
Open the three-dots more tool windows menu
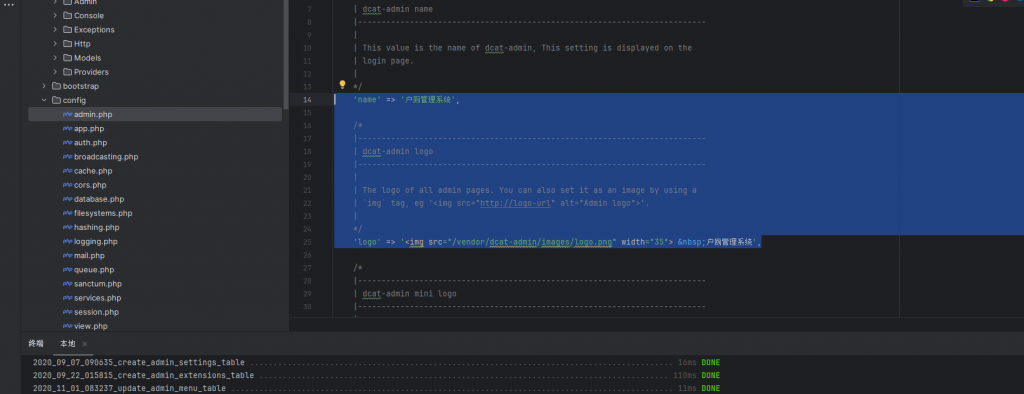click(x=9, y=5)
